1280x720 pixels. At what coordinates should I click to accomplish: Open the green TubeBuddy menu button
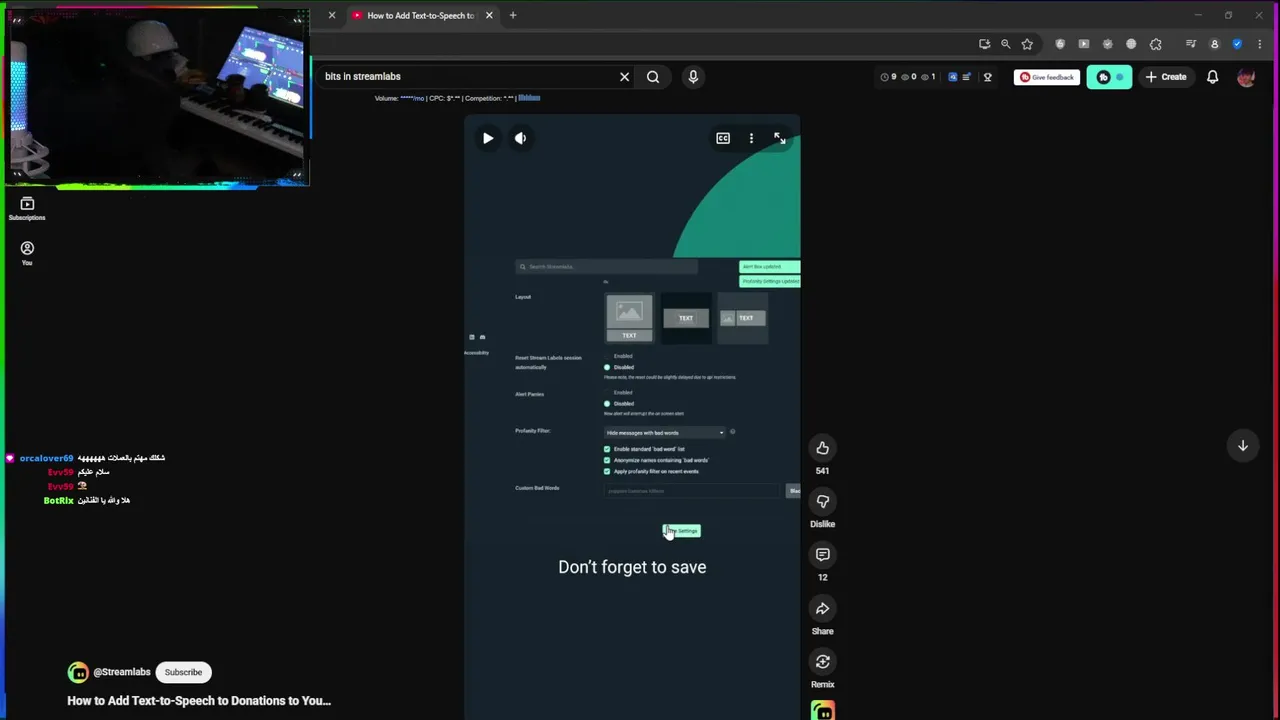coord(1109,77)
